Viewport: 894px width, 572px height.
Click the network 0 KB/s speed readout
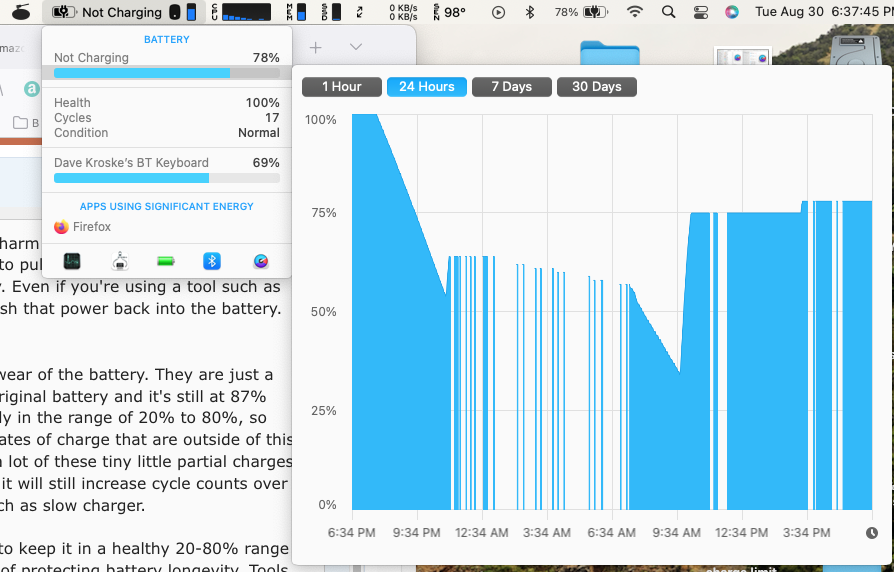[403, 12]
